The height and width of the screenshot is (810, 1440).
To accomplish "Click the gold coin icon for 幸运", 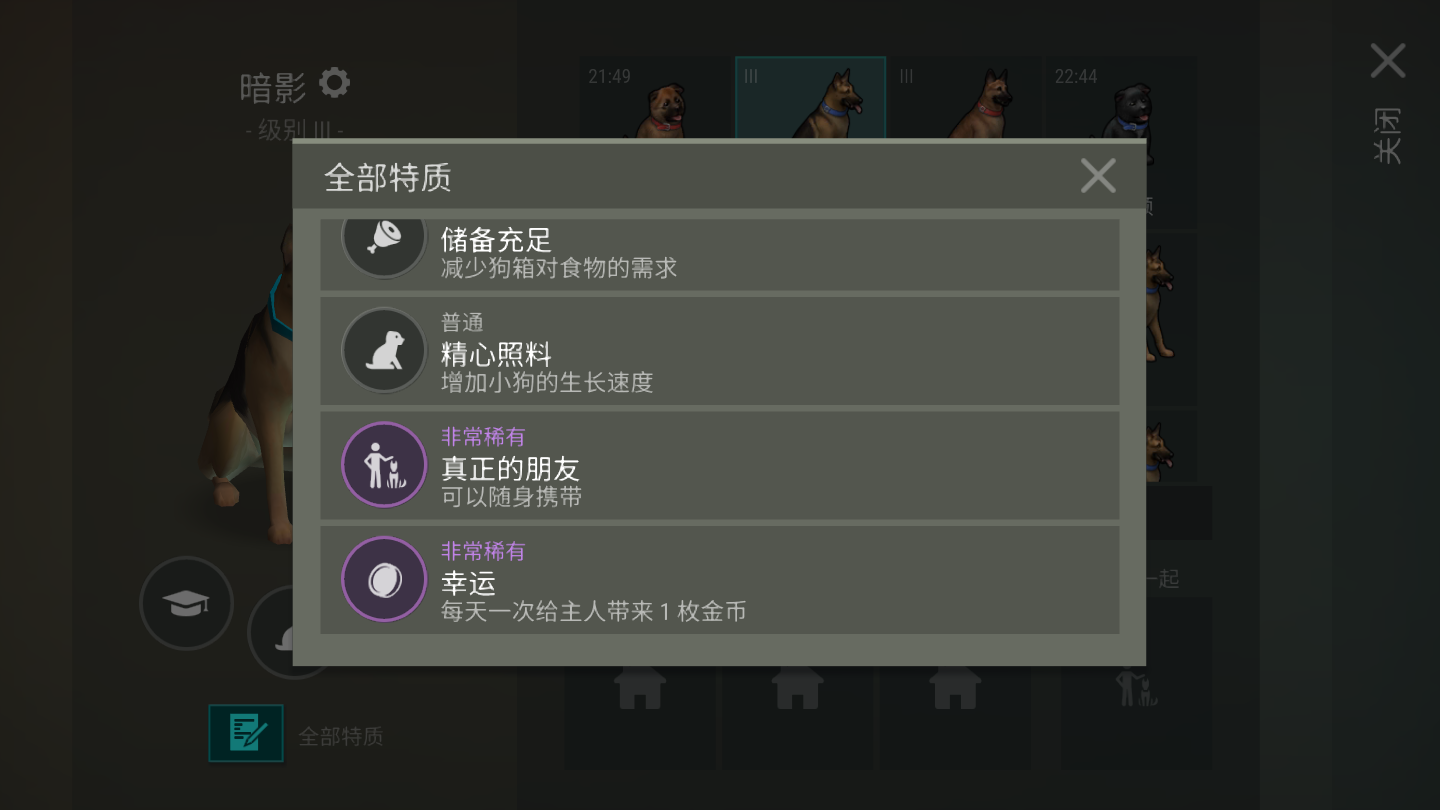I will pos(384,580).
